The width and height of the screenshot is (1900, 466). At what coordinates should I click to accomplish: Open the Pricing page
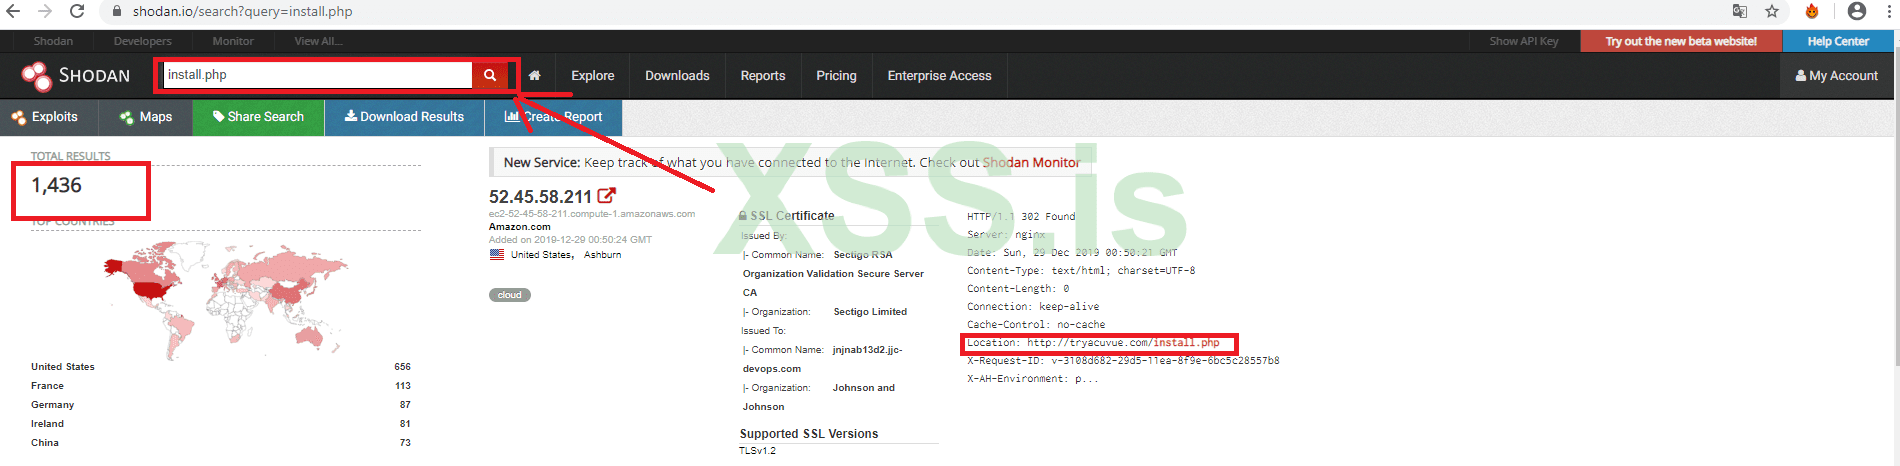coord(836,76)
